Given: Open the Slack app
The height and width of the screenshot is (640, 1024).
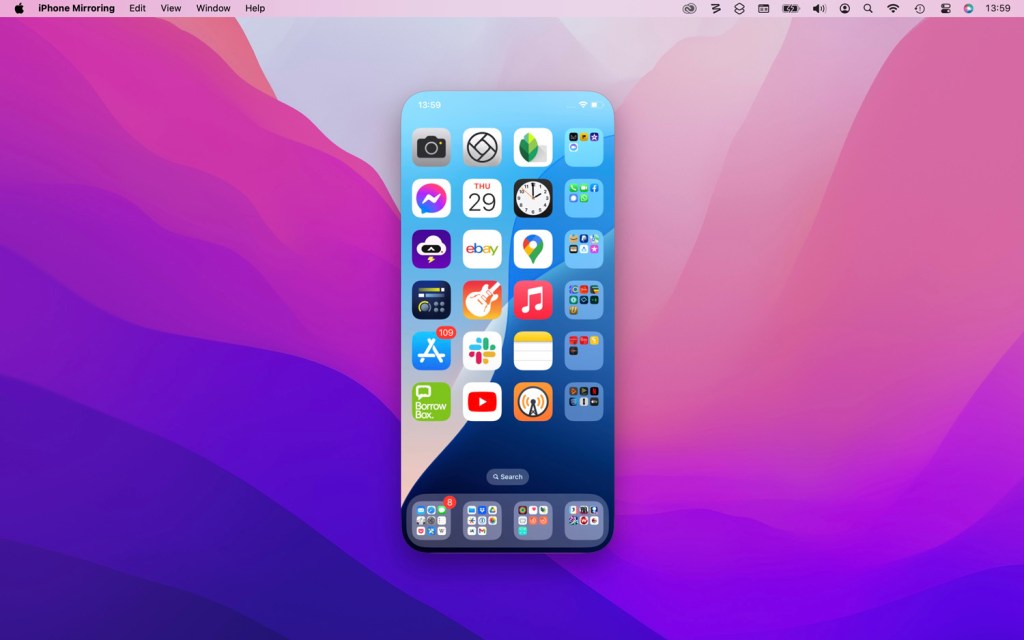Looking at the screenshot, I should point(482,351).
